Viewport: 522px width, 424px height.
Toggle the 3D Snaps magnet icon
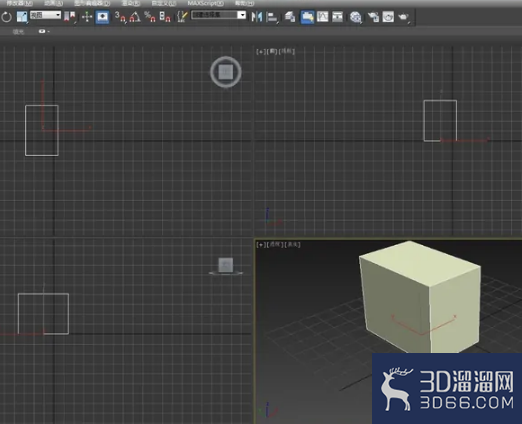coord(120,17)
